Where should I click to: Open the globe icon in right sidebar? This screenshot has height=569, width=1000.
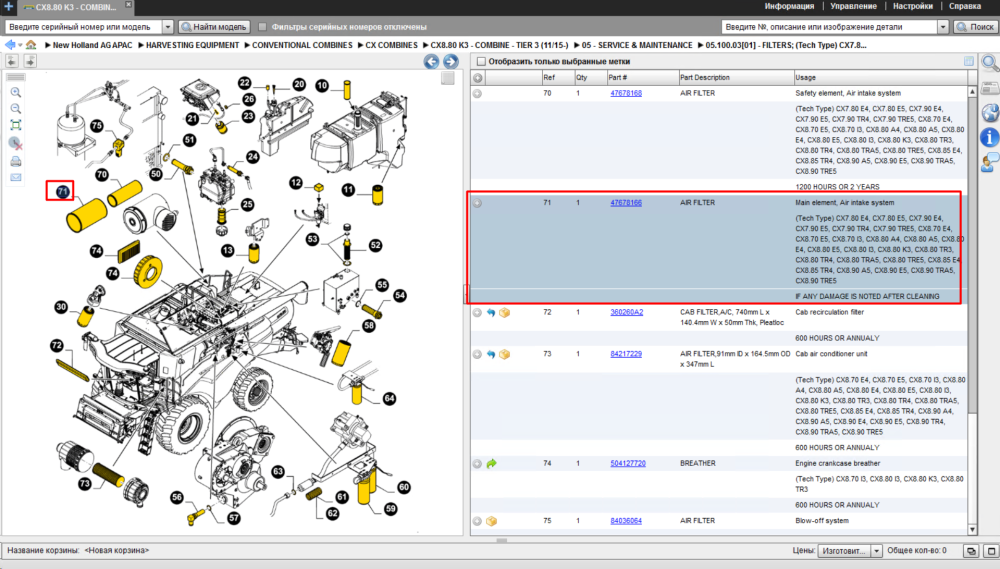click(x=990, y=113)
